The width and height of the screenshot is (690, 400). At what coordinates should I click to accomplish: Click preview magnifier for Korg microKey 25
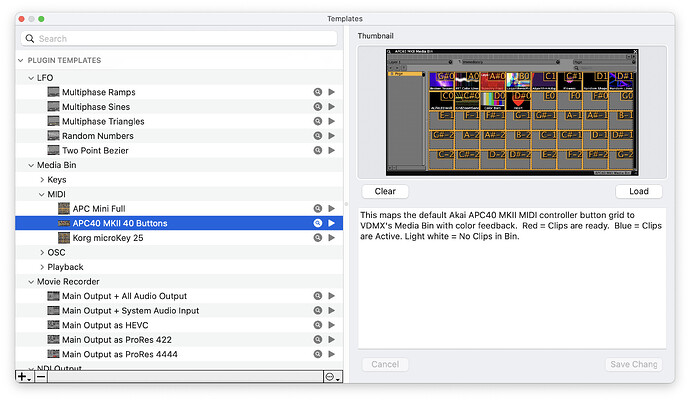[x=318, y=238]
